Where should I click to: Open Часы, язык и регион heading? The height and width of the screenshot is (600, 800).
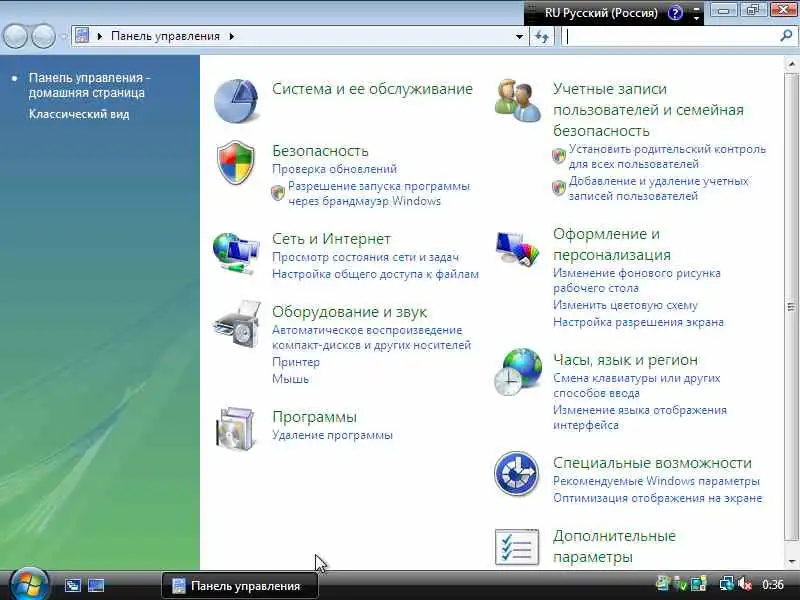(x=626, y=360)
